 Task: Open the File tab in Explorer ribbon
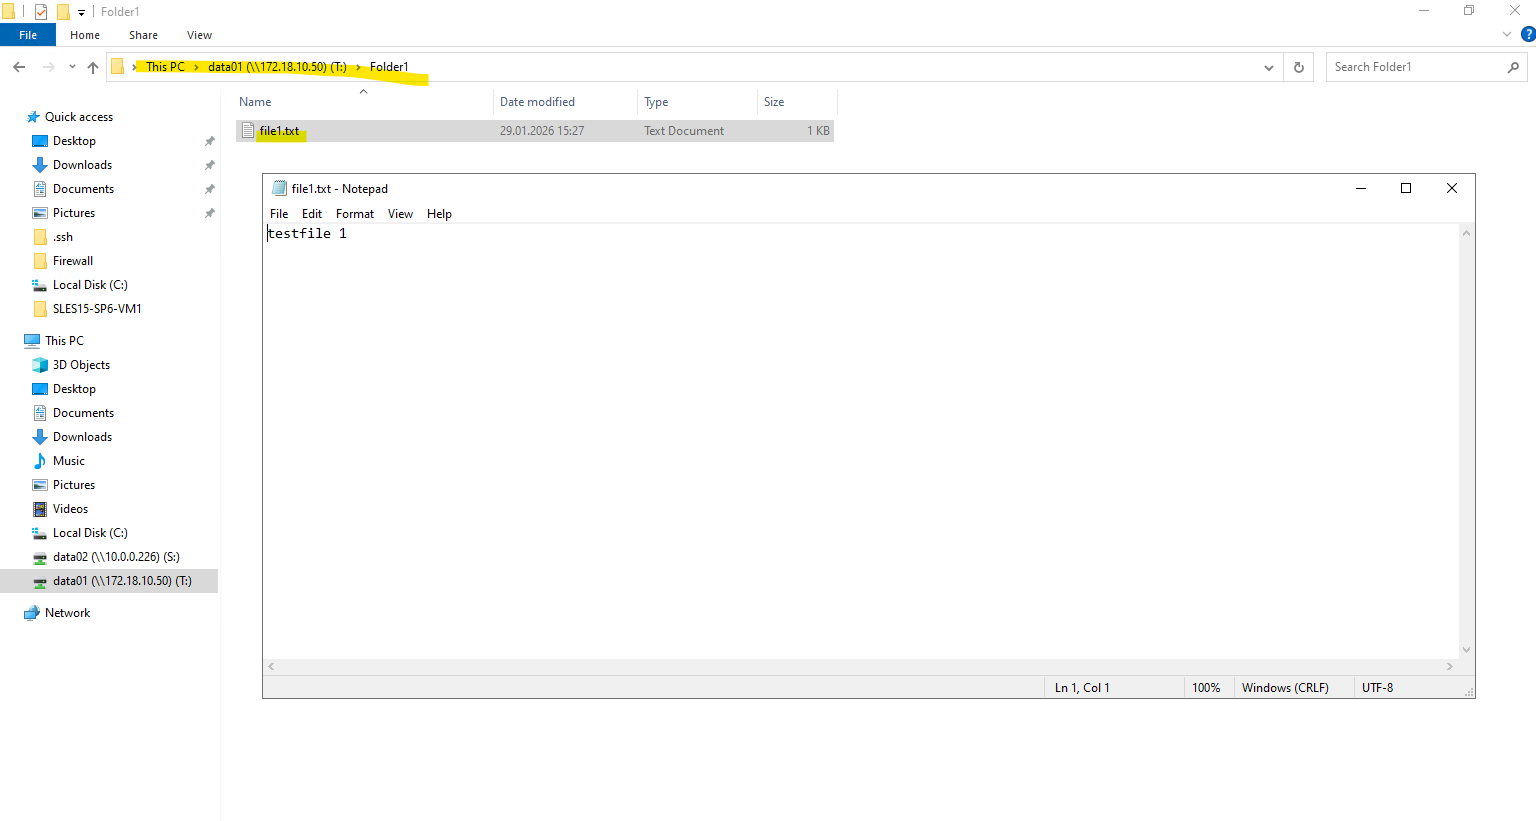coord(28,35)
